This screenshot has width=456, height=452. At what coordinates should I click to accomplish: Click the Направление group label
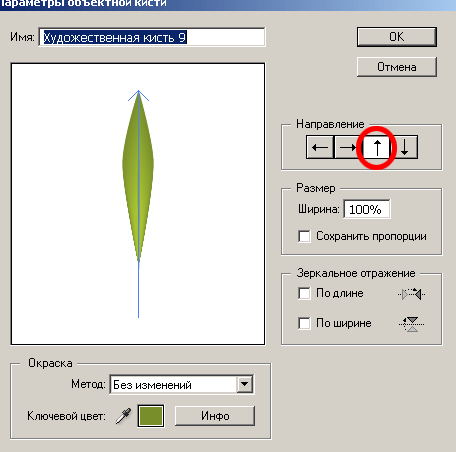(330, 124)
